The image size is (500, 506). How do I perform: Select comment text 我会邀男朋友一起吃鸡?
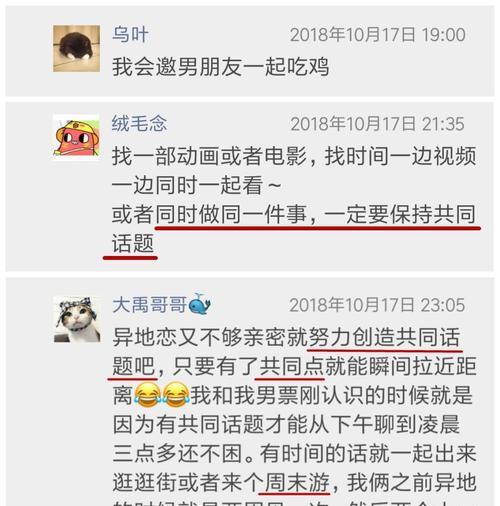(x=220, y=67)
